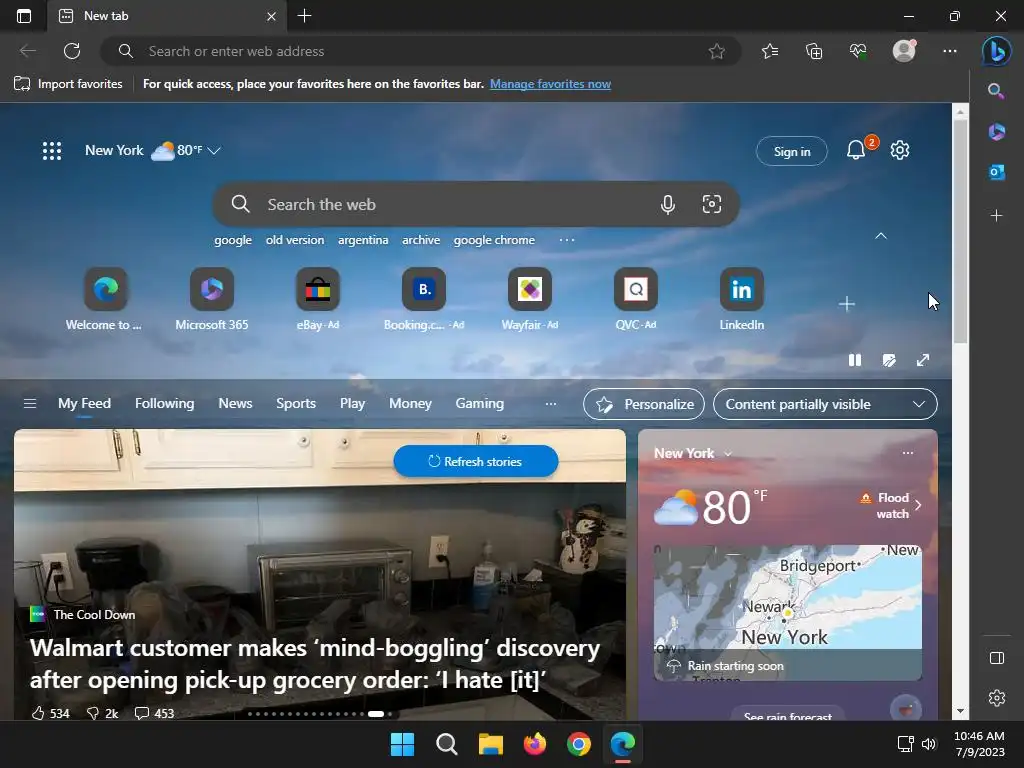
Task: Open the tab actions menu icon
Action: pyautogui.click(x=24, y=16)
